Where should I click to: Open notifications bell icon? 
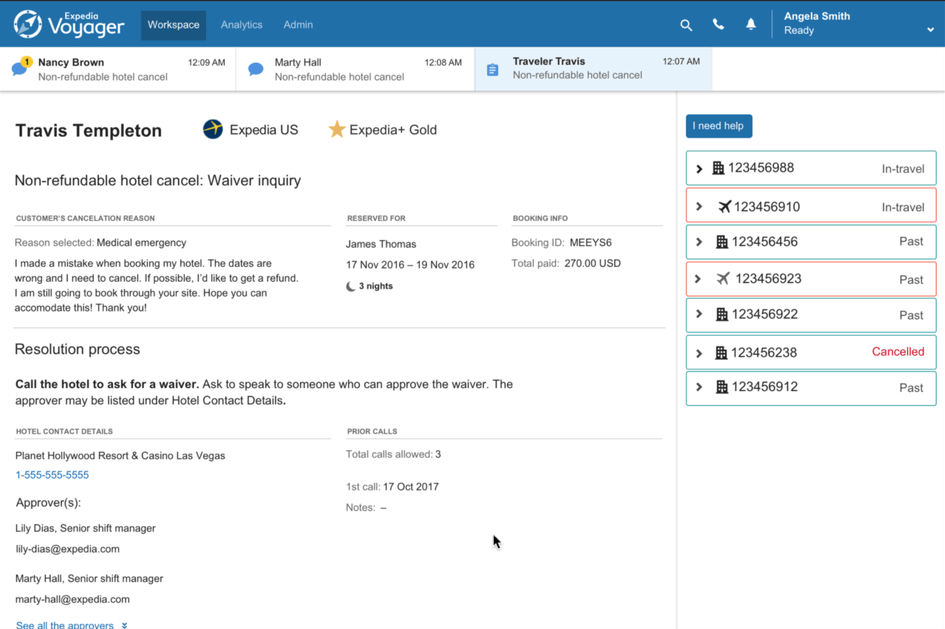(x=750, y=25)
